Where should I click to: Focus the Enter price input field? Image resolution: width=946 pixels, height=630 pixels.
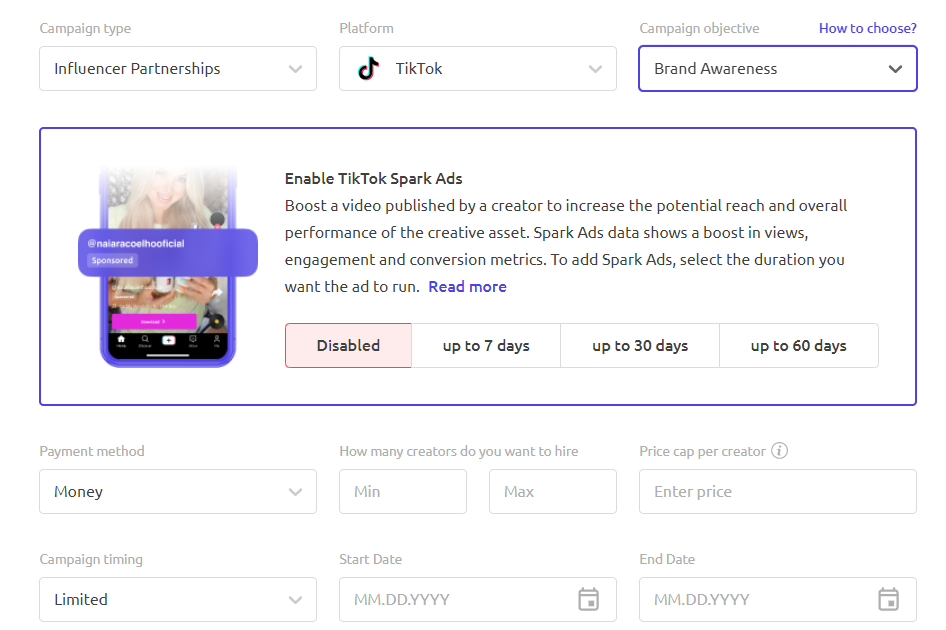point(778,492)
